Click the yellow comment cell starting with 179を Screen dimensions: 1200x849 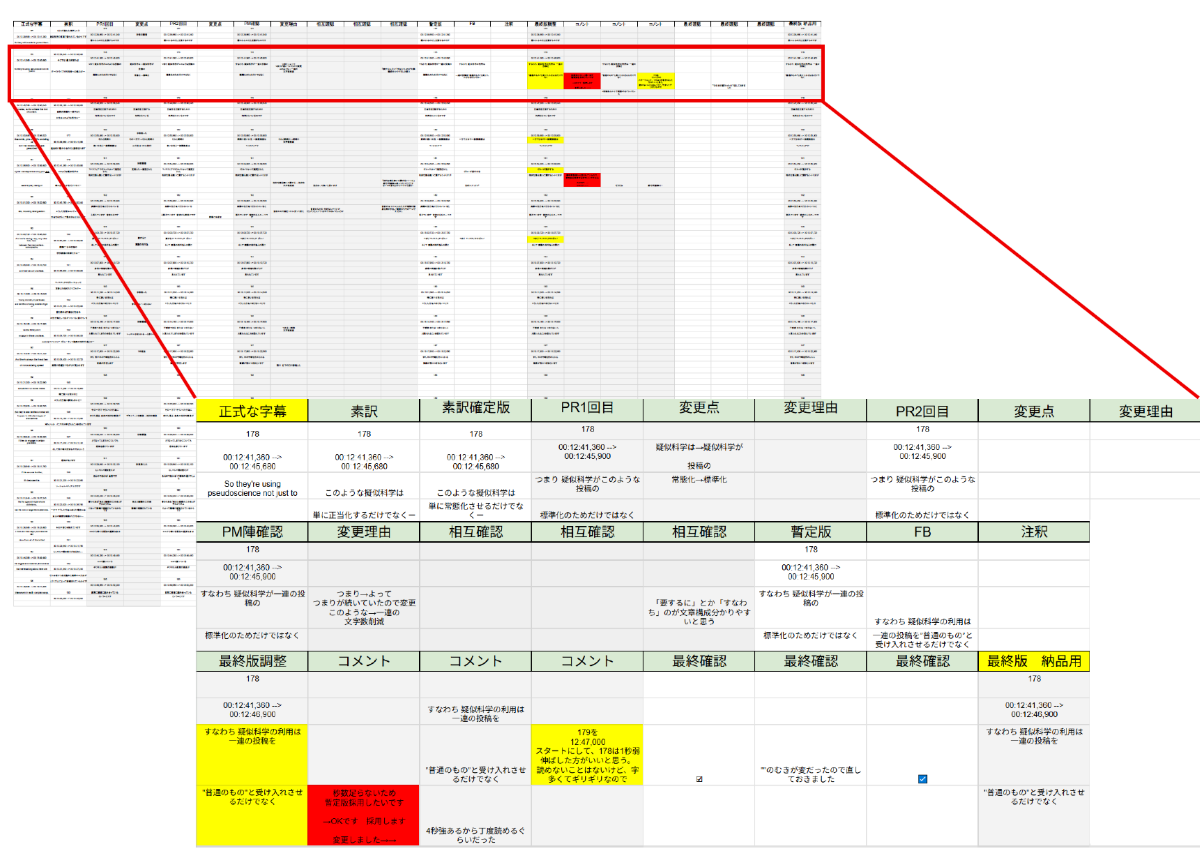tap(587, 754)
